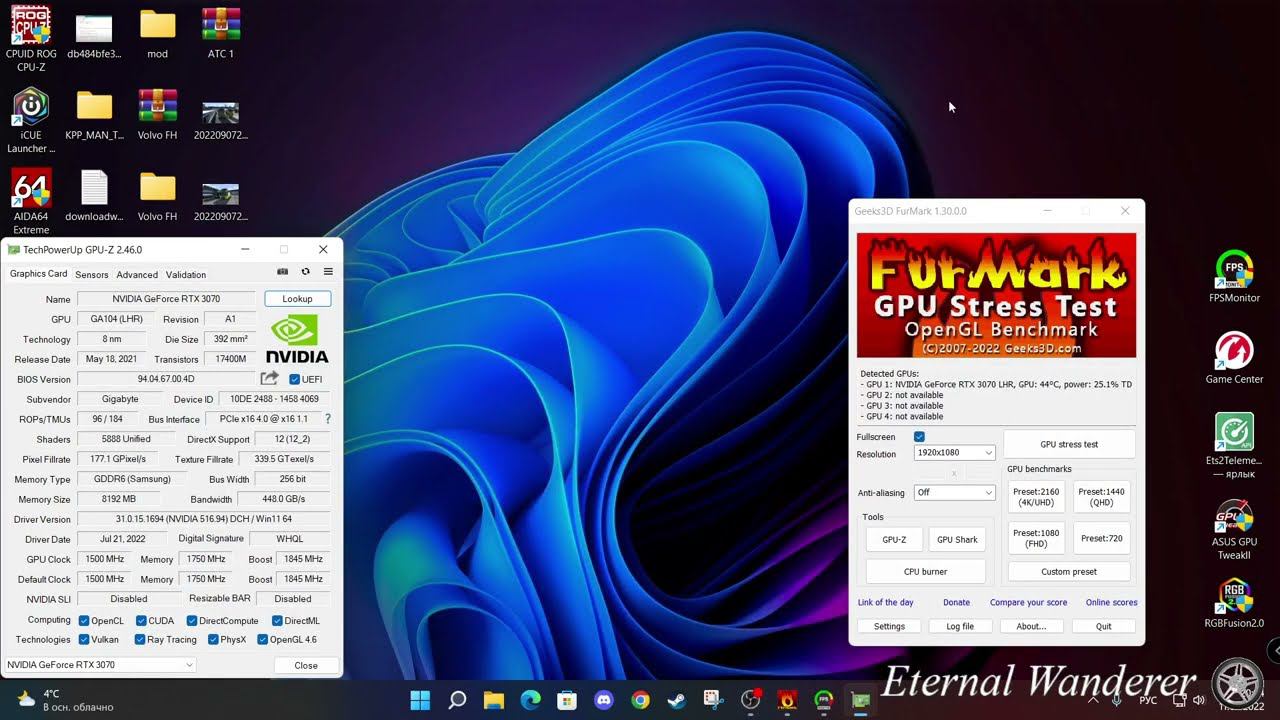
Task: Launch CPU burner from FurMark
Action: click(x=925, y=572)
